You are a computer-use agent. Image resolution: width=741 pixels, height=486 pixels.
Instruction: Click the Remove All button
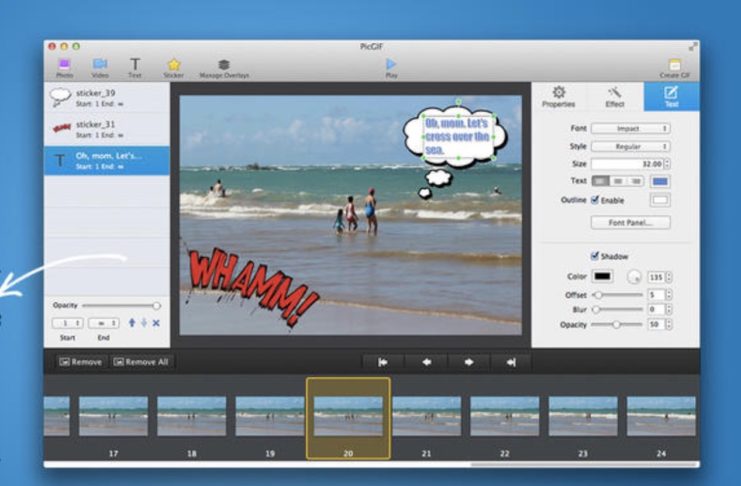tap(140, 362)
